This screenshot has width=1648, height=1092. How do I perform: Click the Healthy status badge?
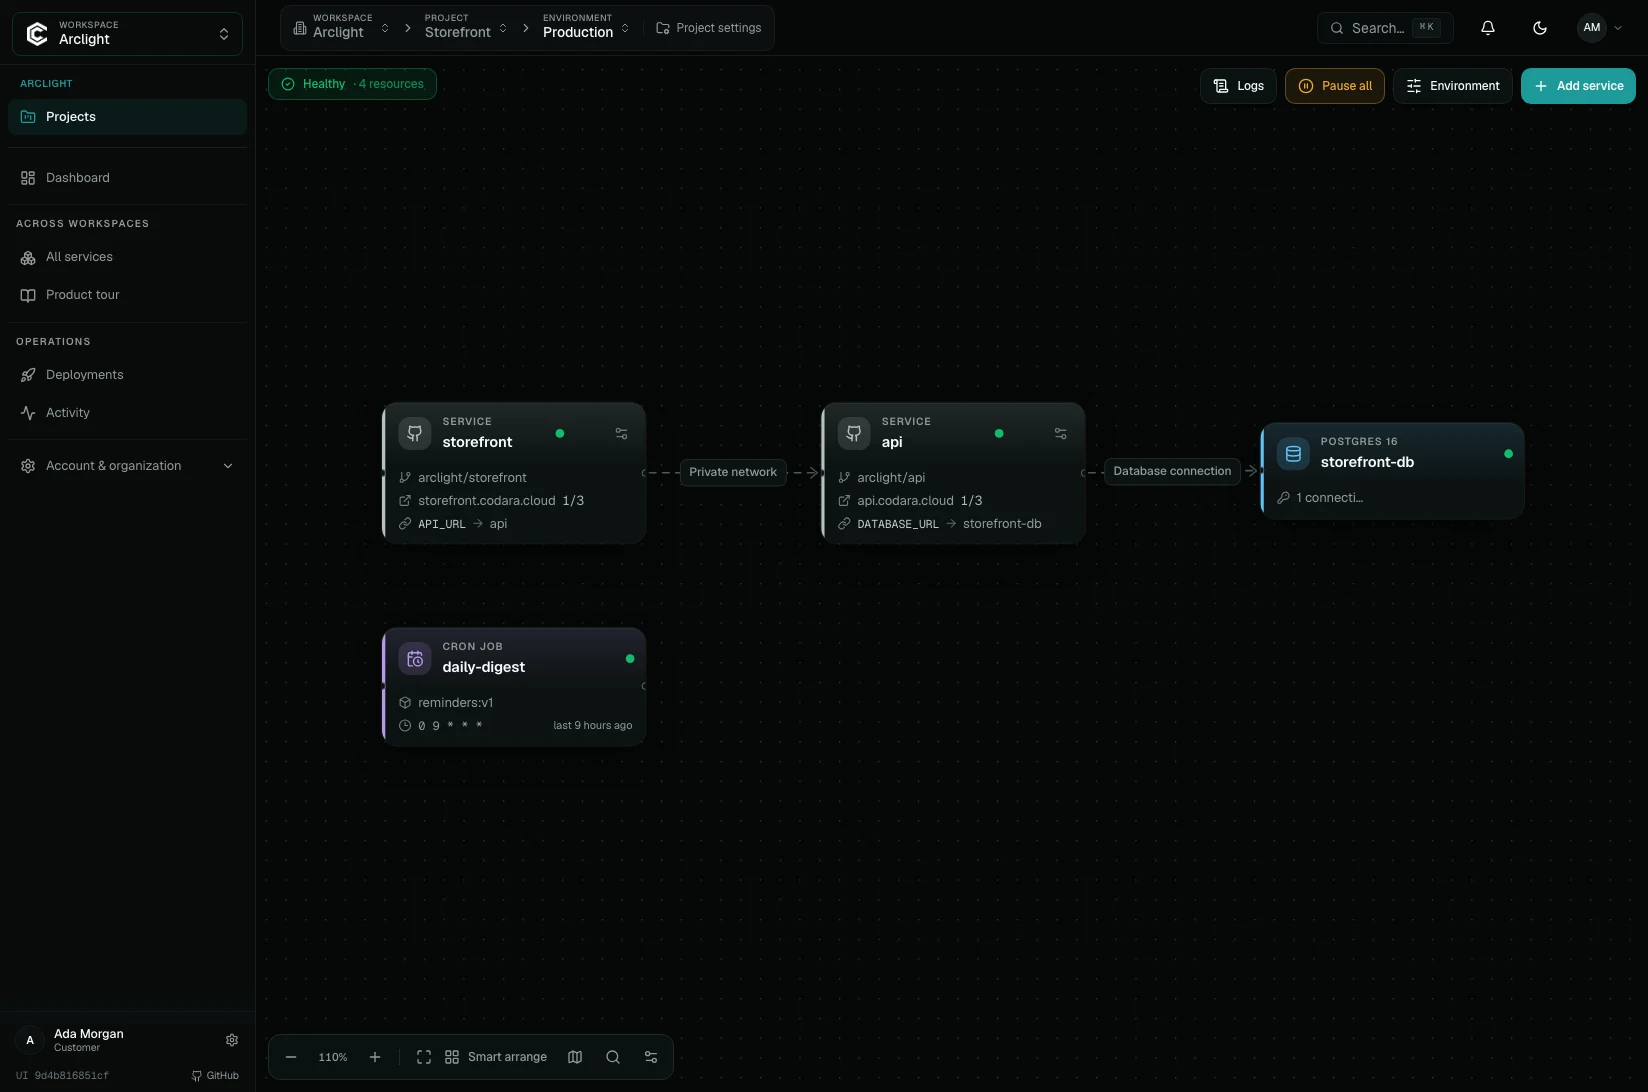pyautogui.click(x=352, y=84)
